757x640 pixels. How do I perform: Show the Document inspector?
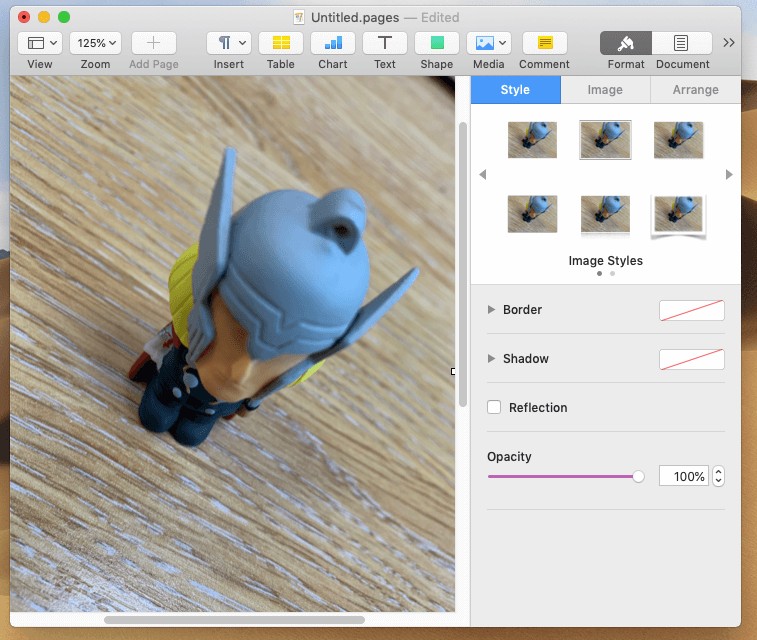[682, 43]
